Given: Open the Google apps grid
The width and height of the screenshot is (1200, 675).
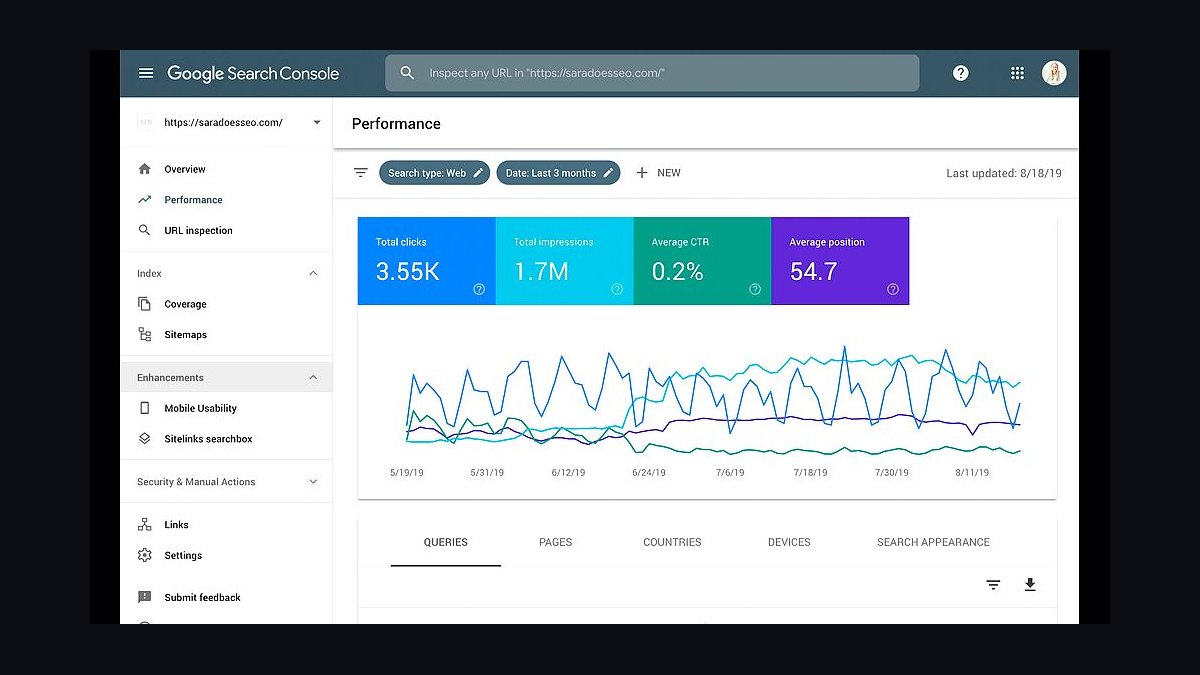Looking at the screenshot, I should [x=1017, y=73].
